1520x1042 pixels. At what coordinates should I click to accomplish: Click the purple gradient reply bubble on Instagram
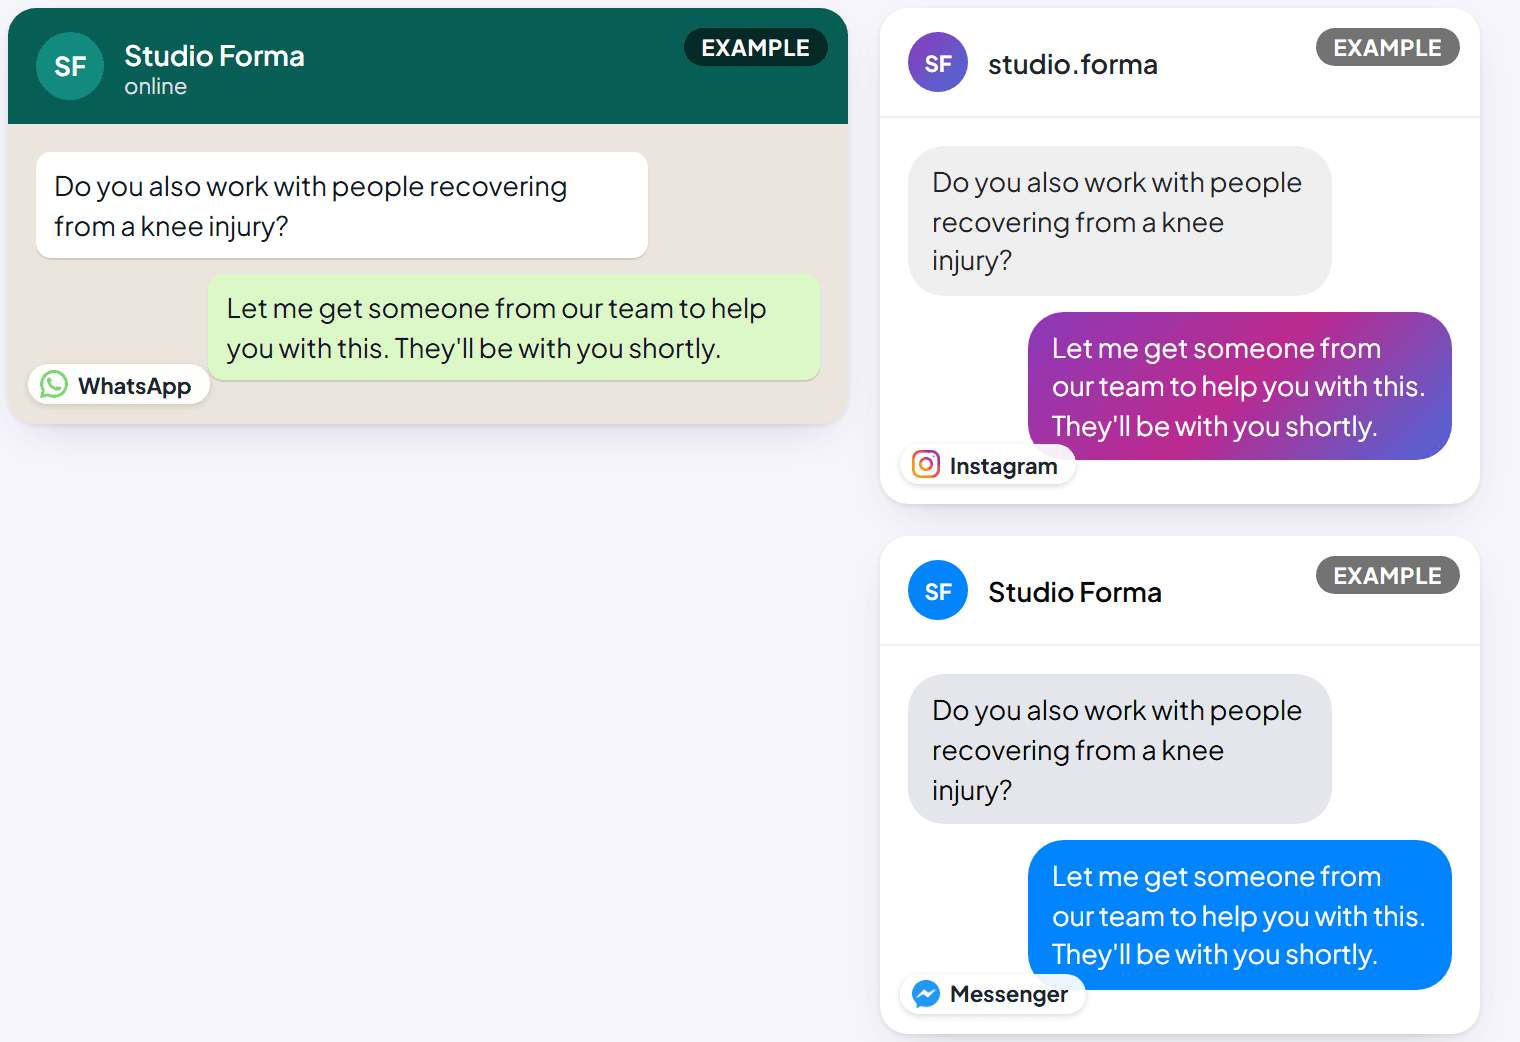1240,386
